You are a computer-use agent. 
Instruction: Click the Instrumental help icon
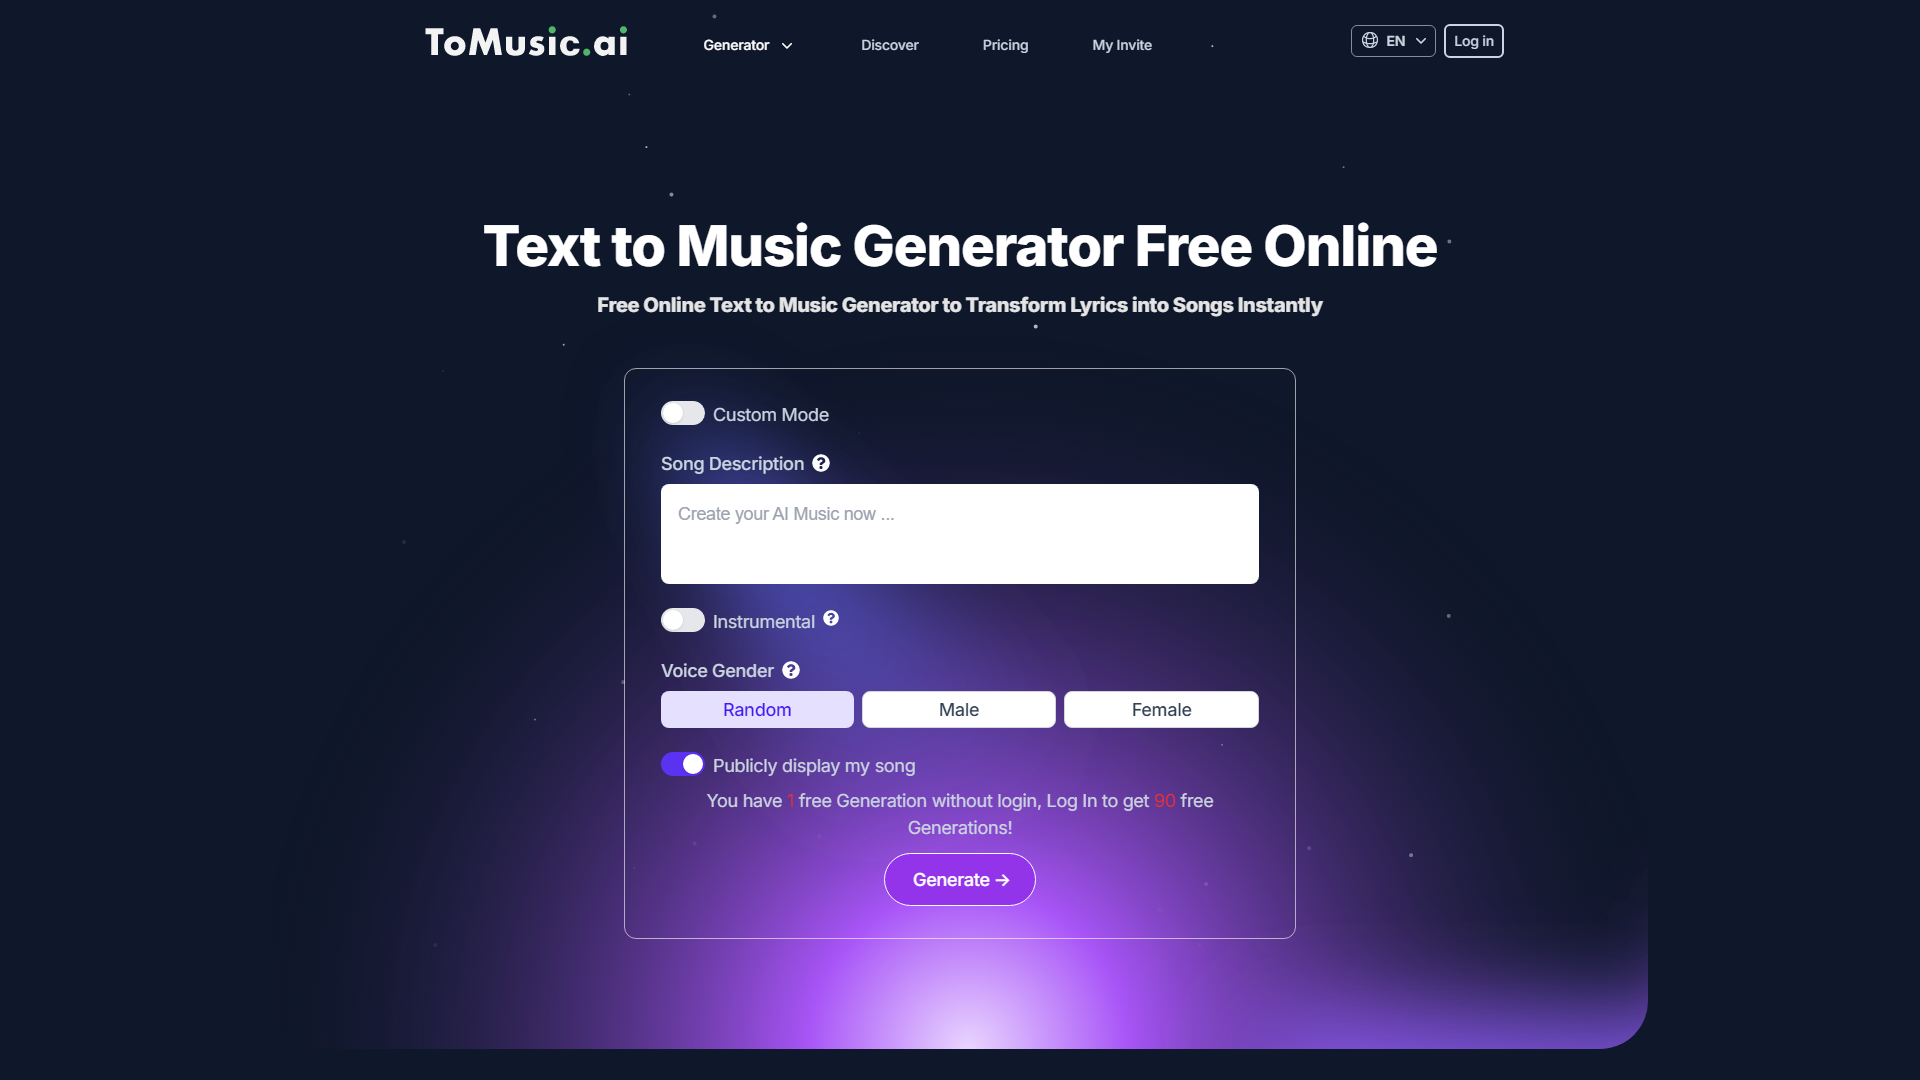coord(831,620)
